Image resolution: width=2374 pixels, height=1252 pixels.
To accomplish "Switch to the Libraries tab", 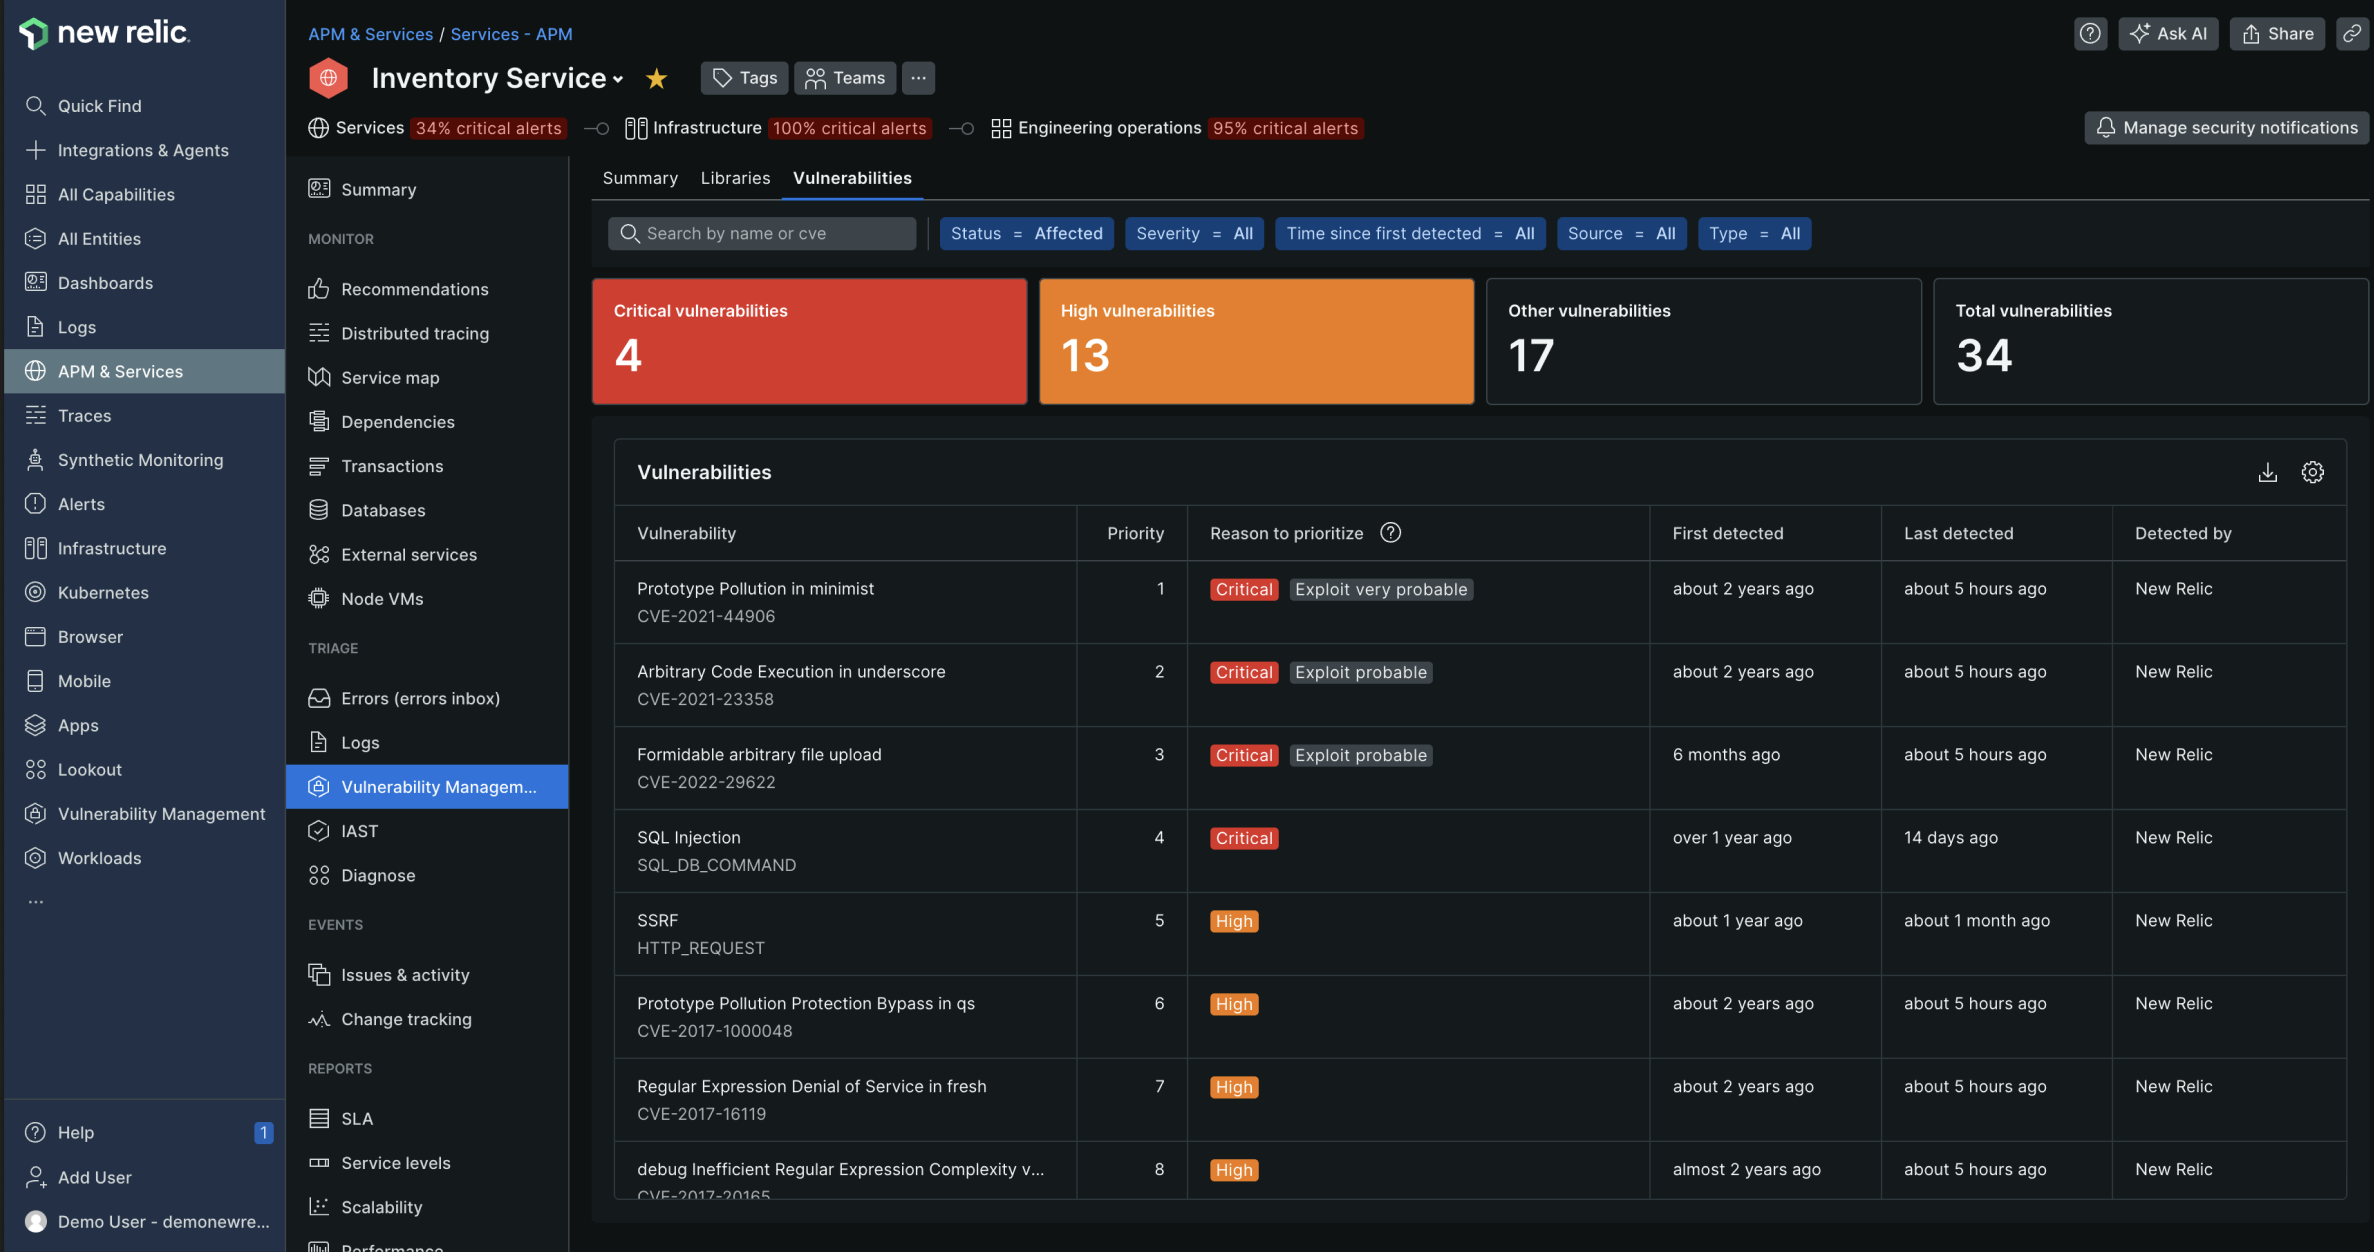I will point(735,178).
